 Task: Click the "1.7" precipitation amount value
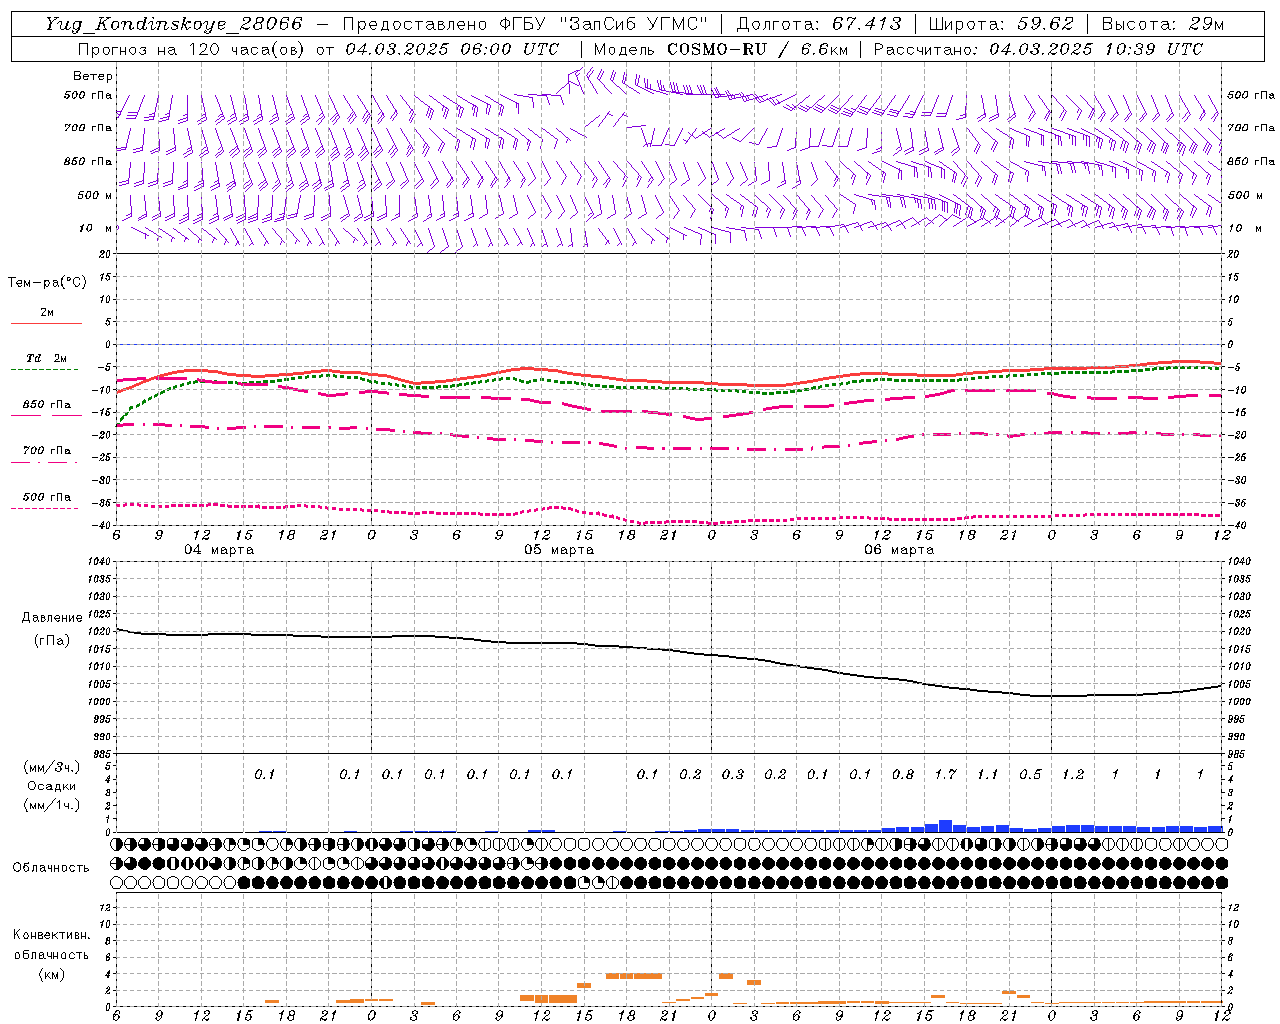point(945,774)
